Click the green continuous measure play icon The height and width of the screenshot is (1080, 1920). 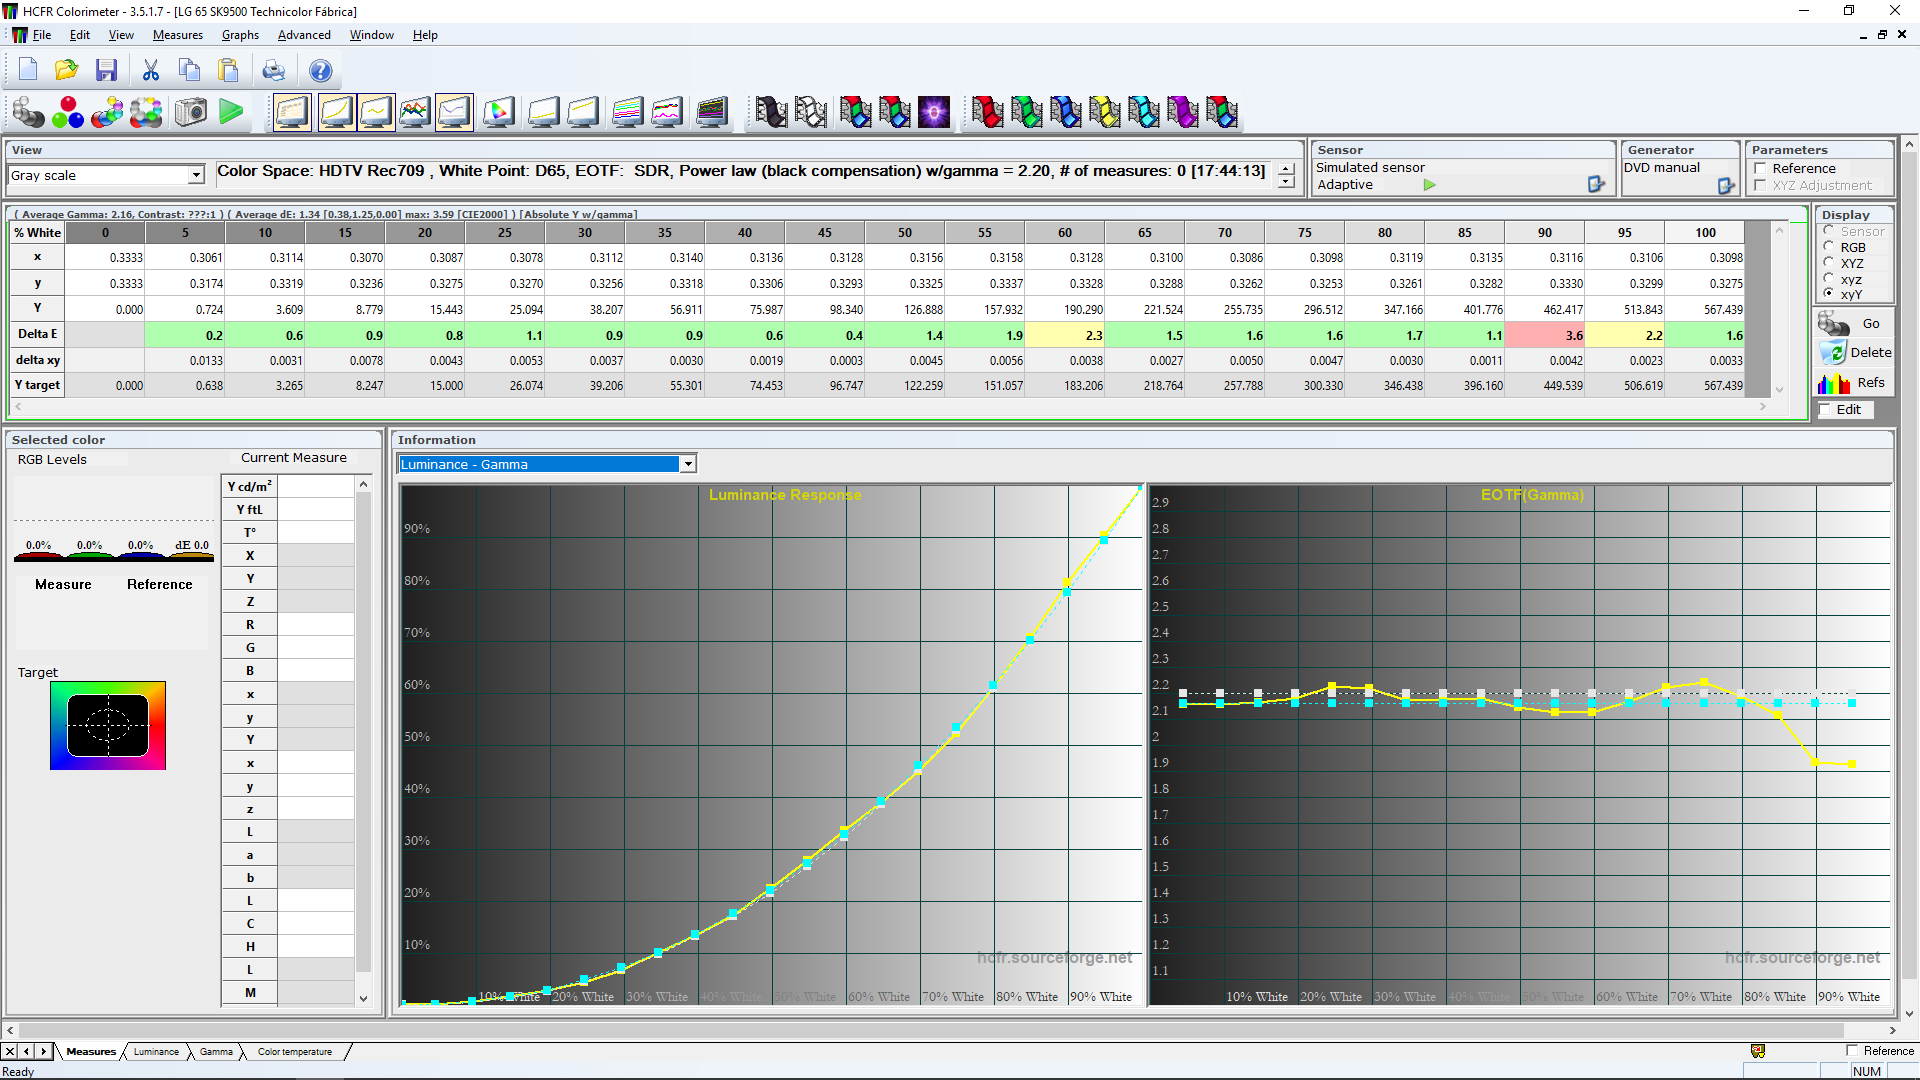pyautogui.click(x=231, y=112)
